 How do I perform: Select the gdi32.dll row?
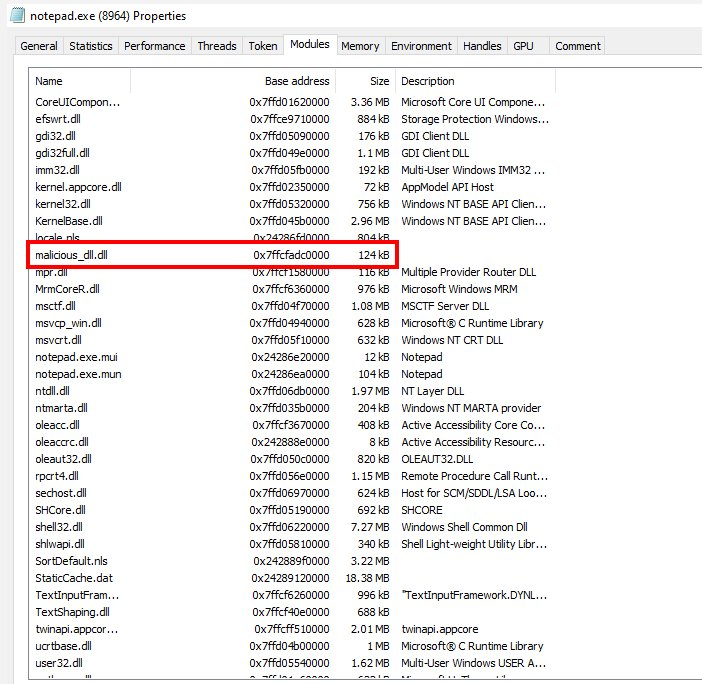291,136
